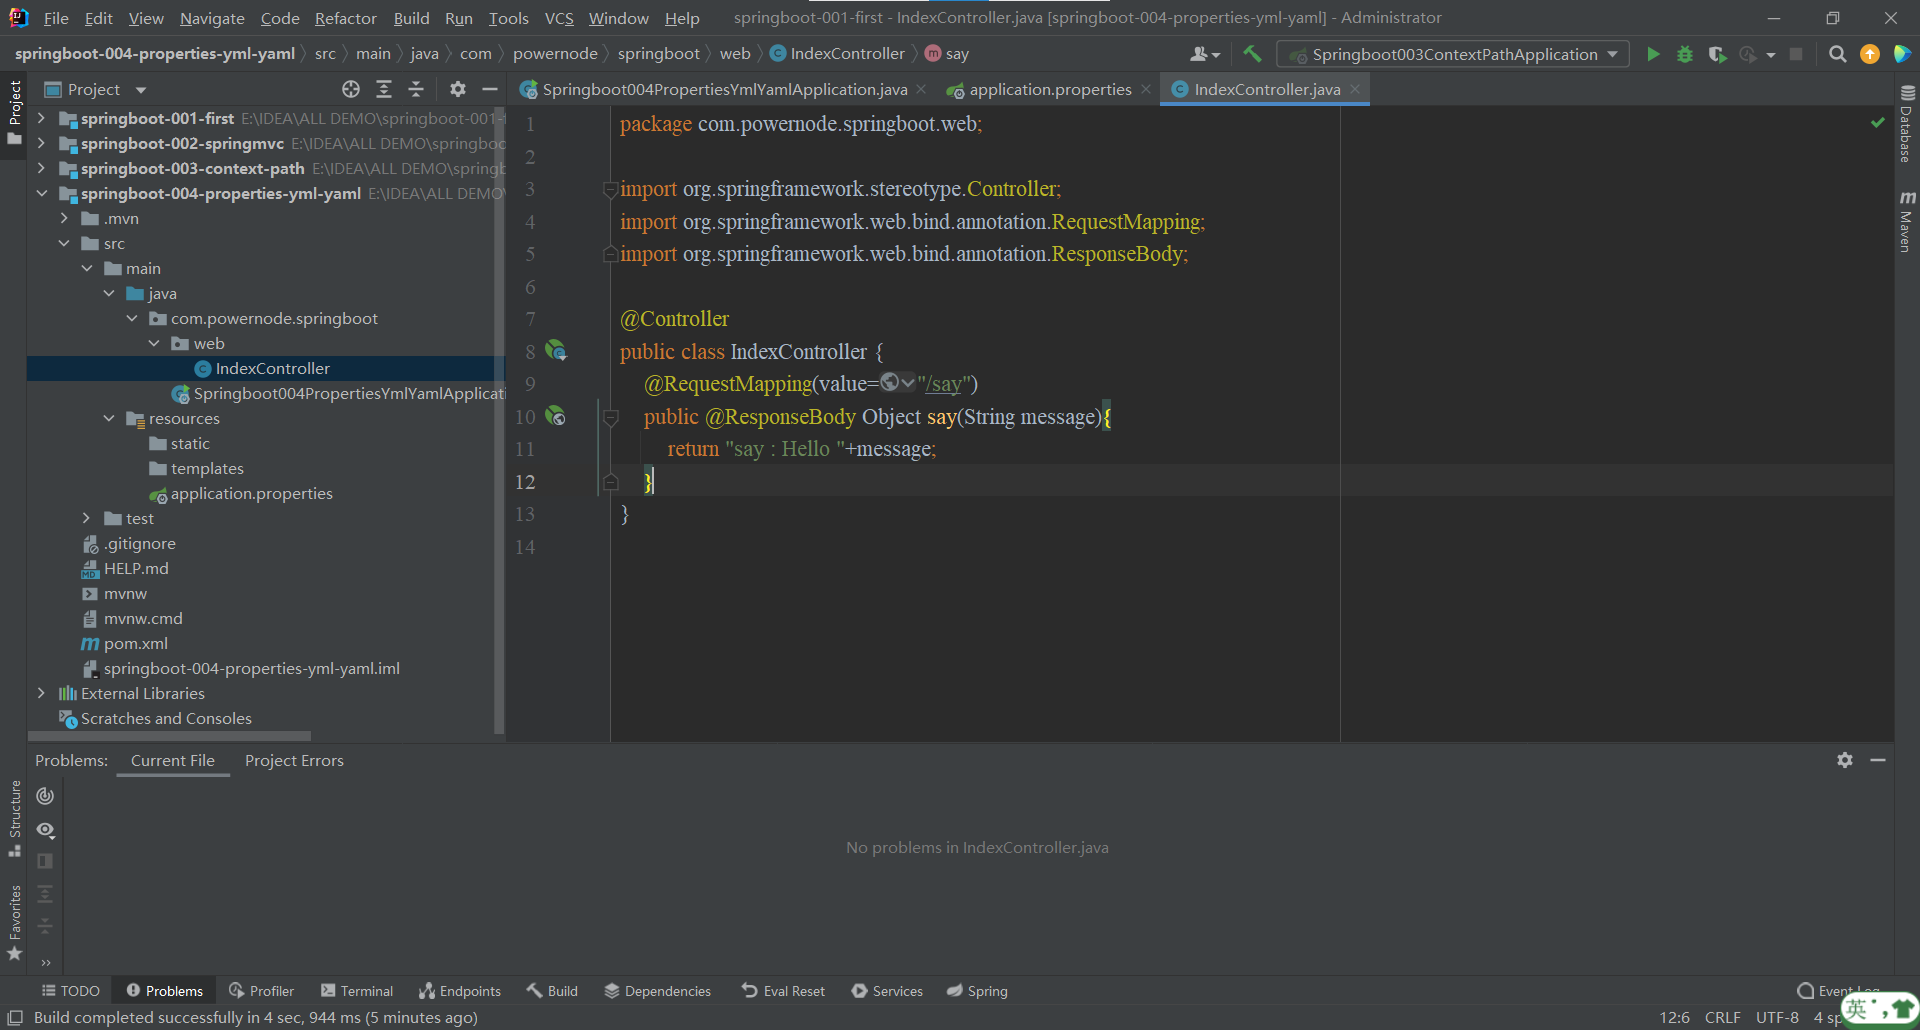Open the Navigate menu

click(212, 18)
